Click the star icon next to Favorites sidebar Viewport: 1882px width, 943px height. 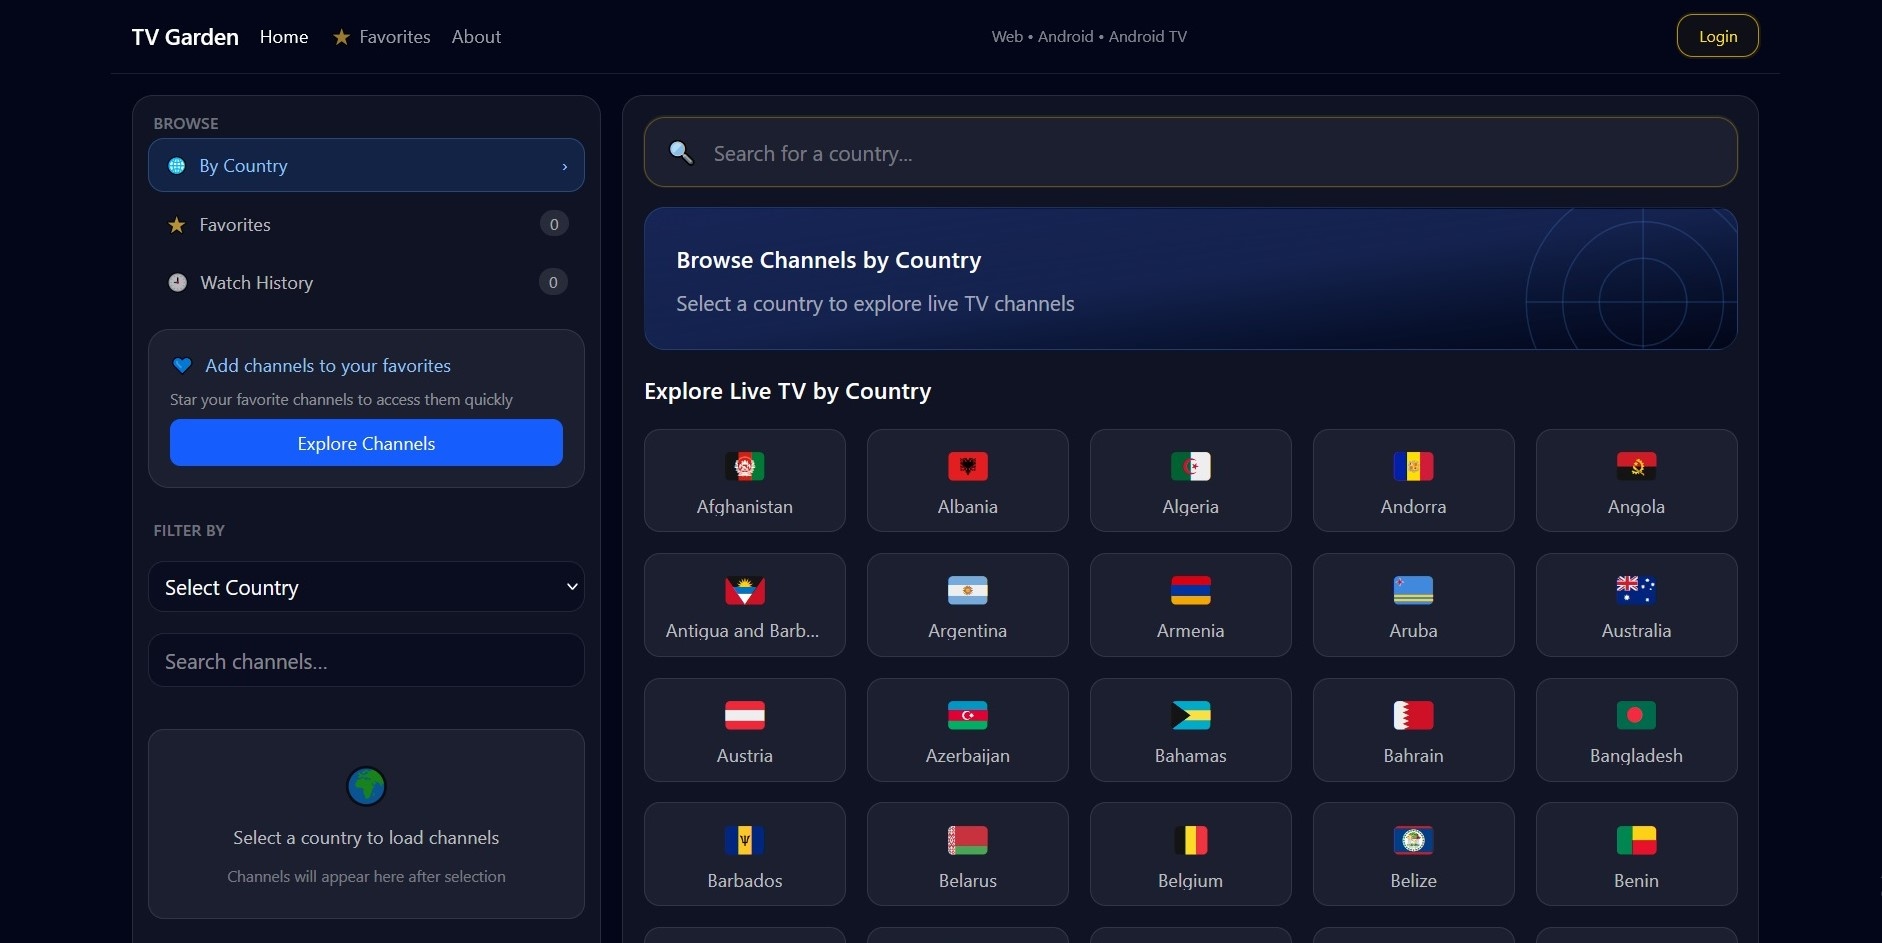click(x=177, y=225)
